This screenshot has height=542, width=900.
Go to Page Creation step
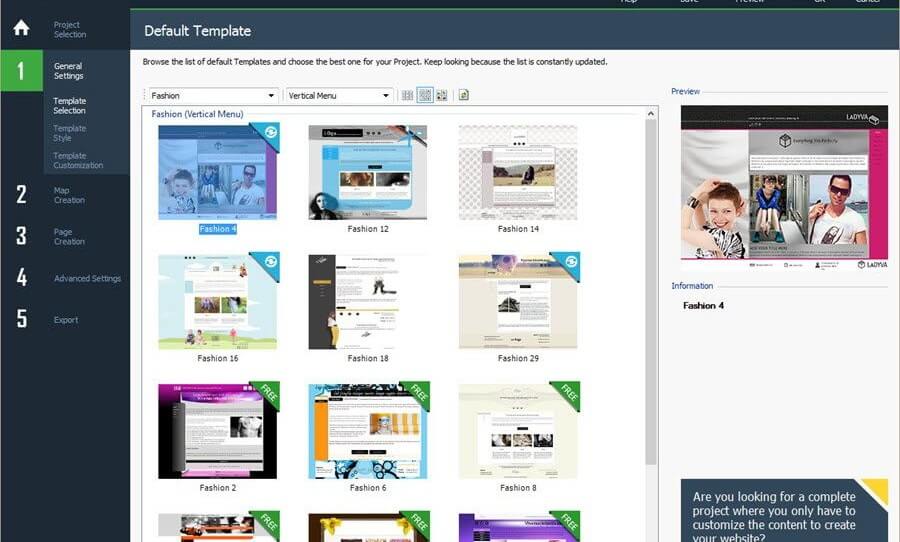click(69, 237)
